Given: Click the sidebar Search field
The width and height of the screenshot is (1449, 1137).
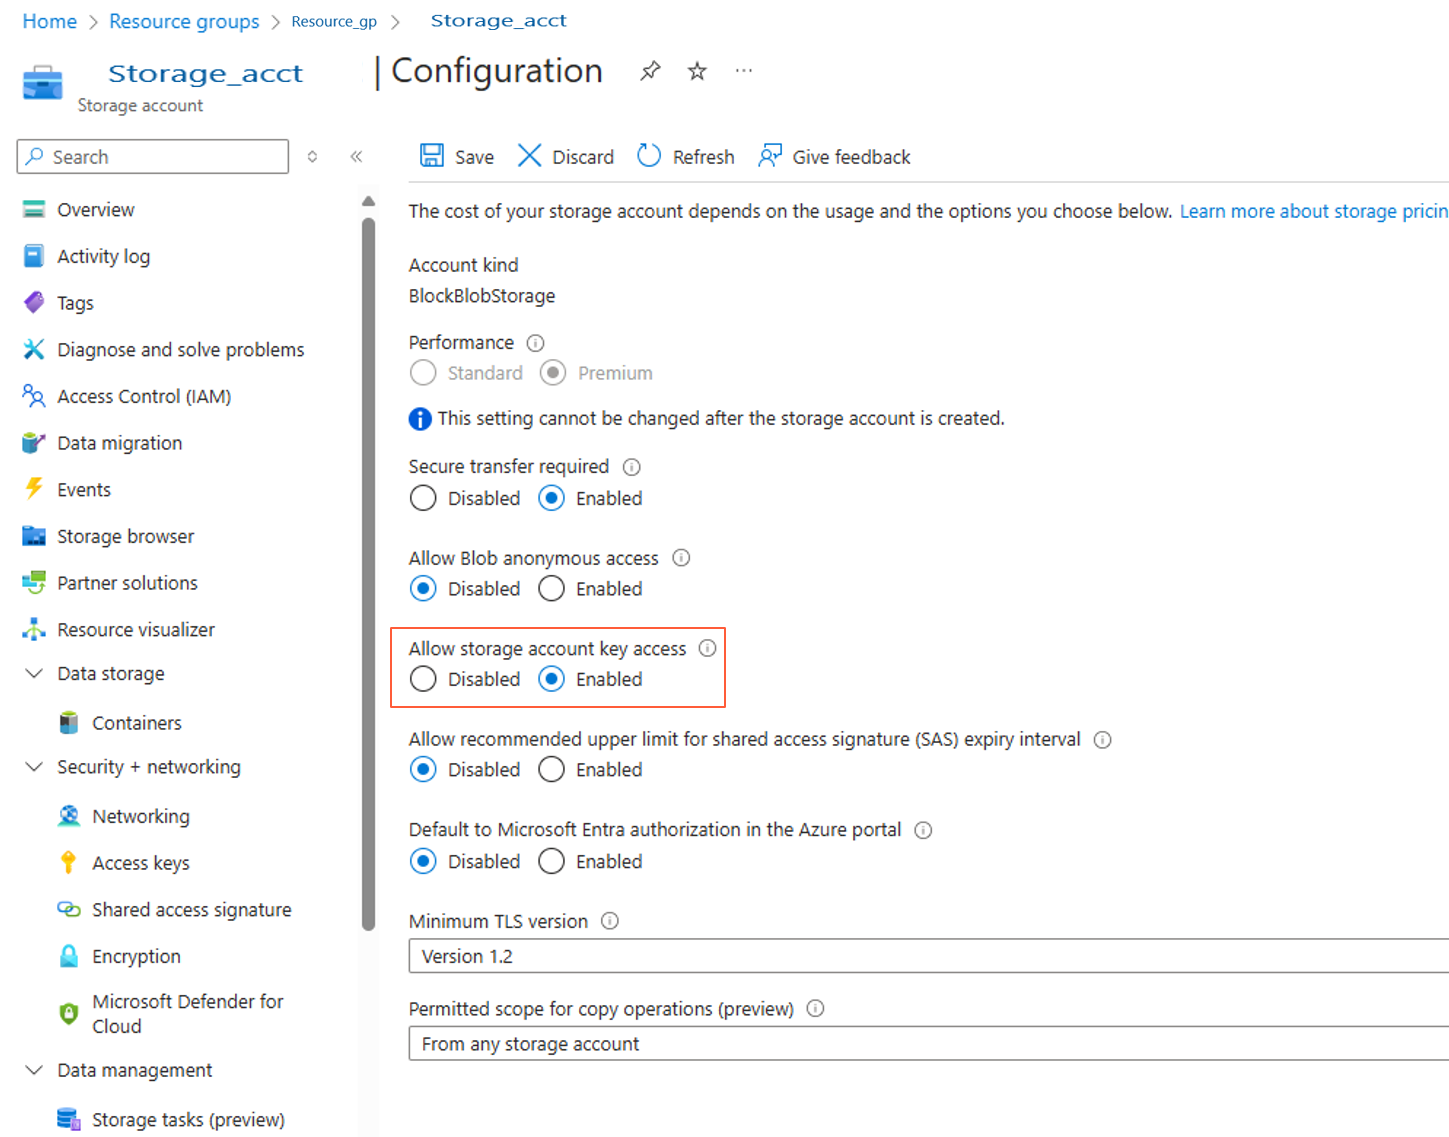Looking at the screenshot, I should [153, 157].
